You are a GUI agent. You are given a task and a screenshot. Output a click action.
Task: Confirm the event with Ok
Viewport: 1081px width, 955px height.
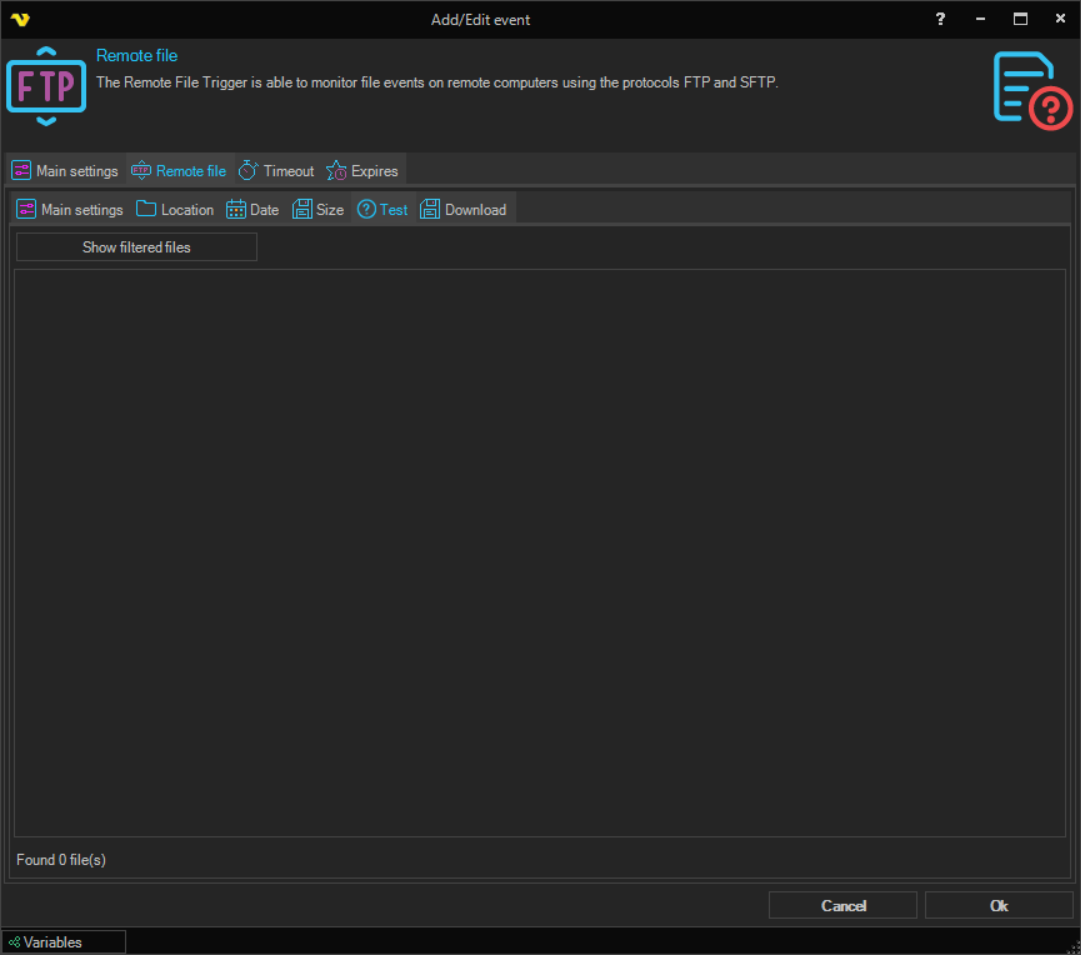pyautogui.click(x=998, y=905)
